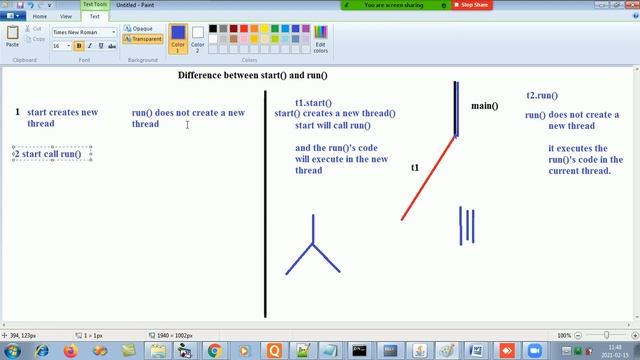Click the zoom in plus button
The image size is (640, 360).
tap(635, 336)
